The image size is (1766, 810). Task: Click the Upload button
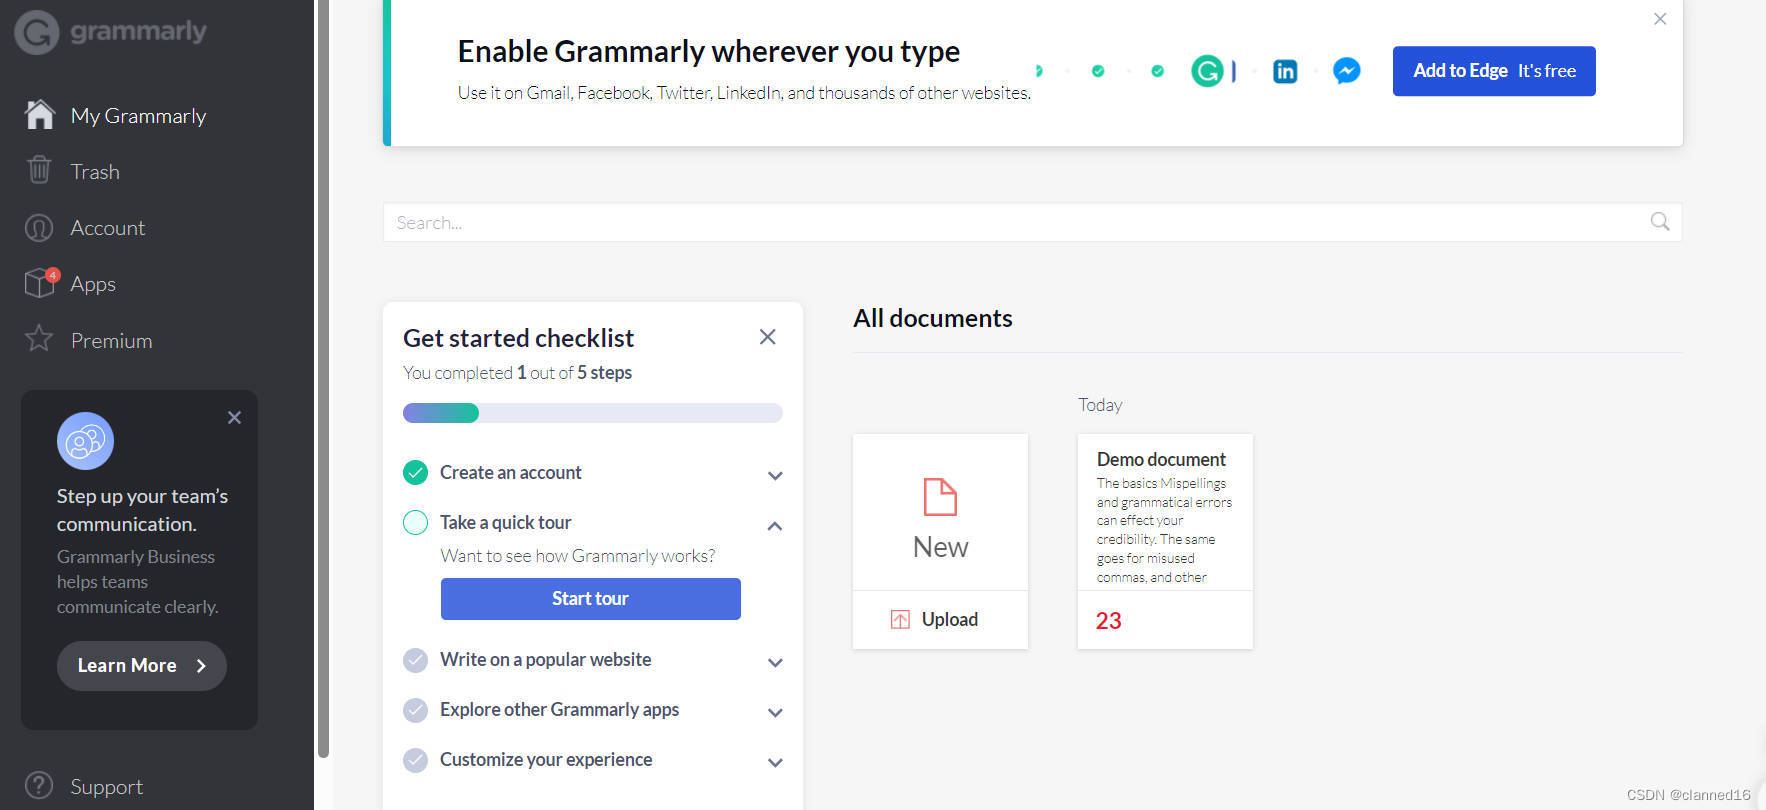pyautogui.click(x=940, y=620)
